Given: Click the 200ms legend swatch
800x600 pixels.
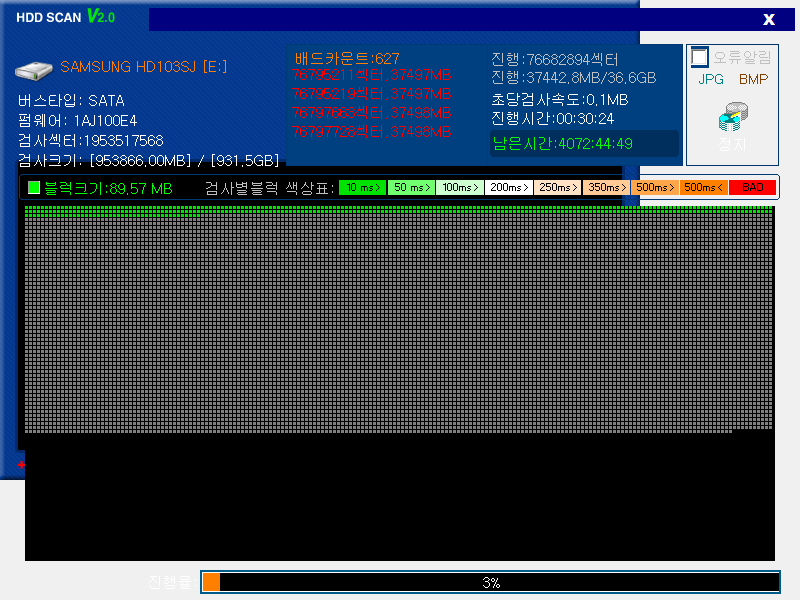Looking at the screenshot, I should 509,188.
